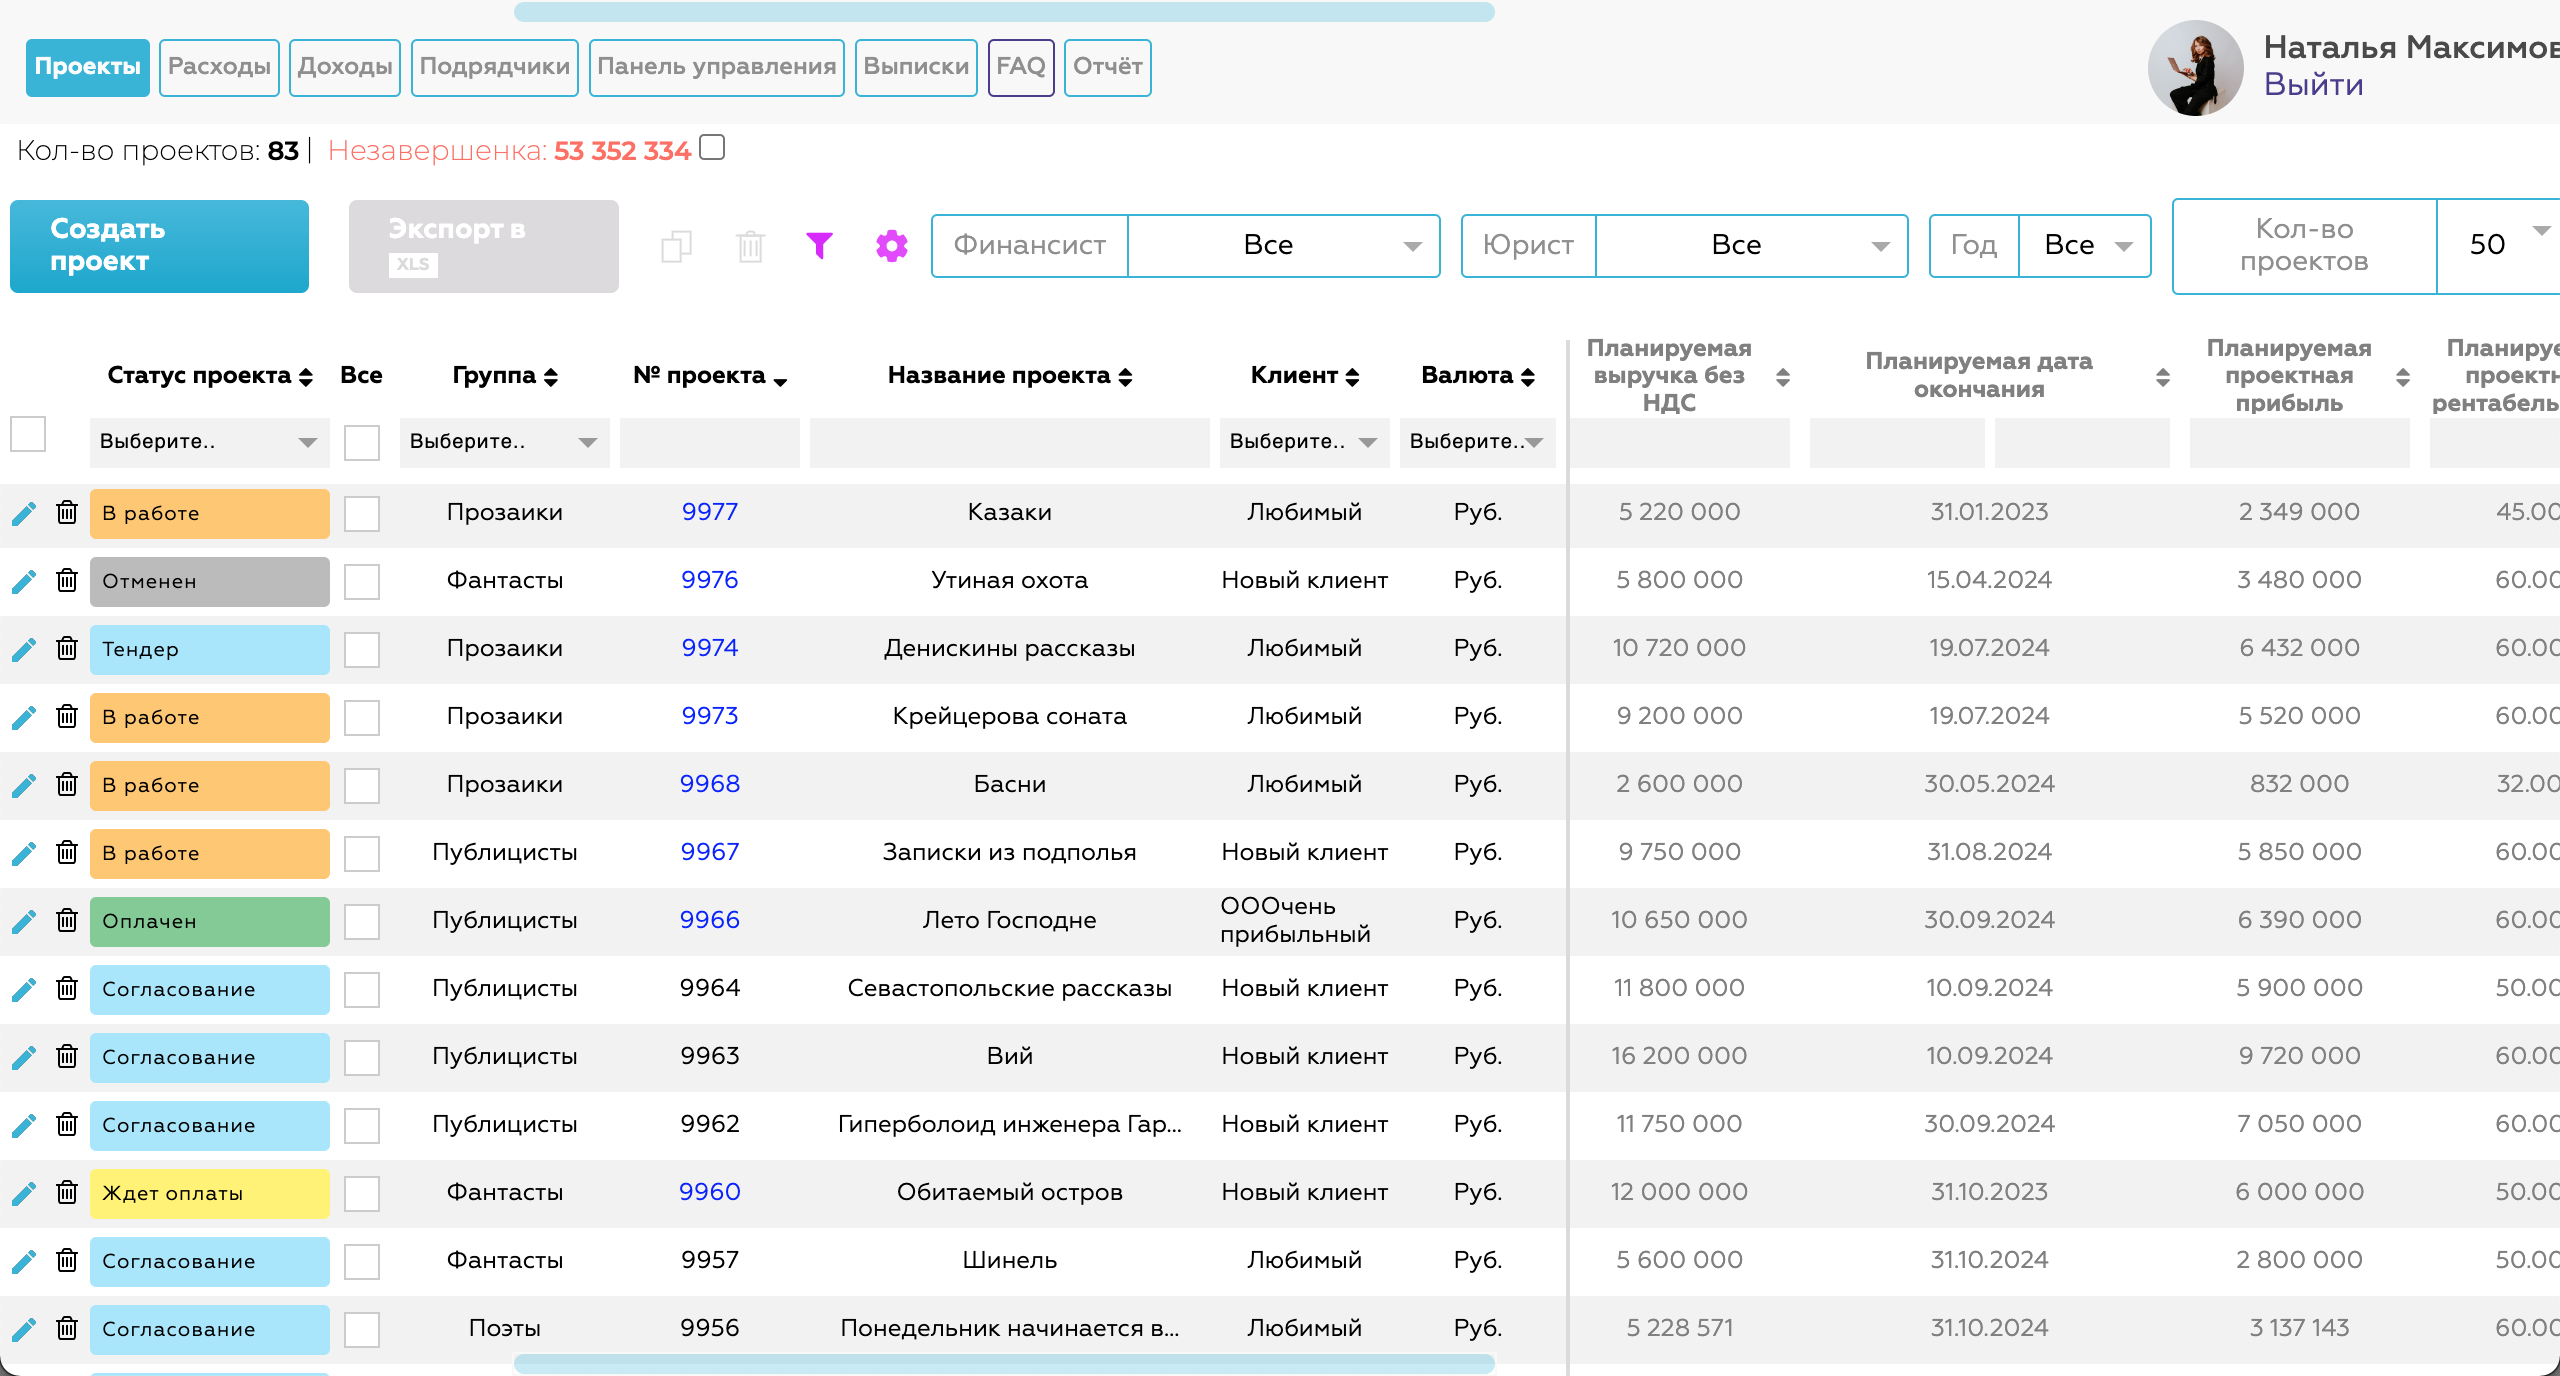Open the Финансист dropdown

point(1283,246)
